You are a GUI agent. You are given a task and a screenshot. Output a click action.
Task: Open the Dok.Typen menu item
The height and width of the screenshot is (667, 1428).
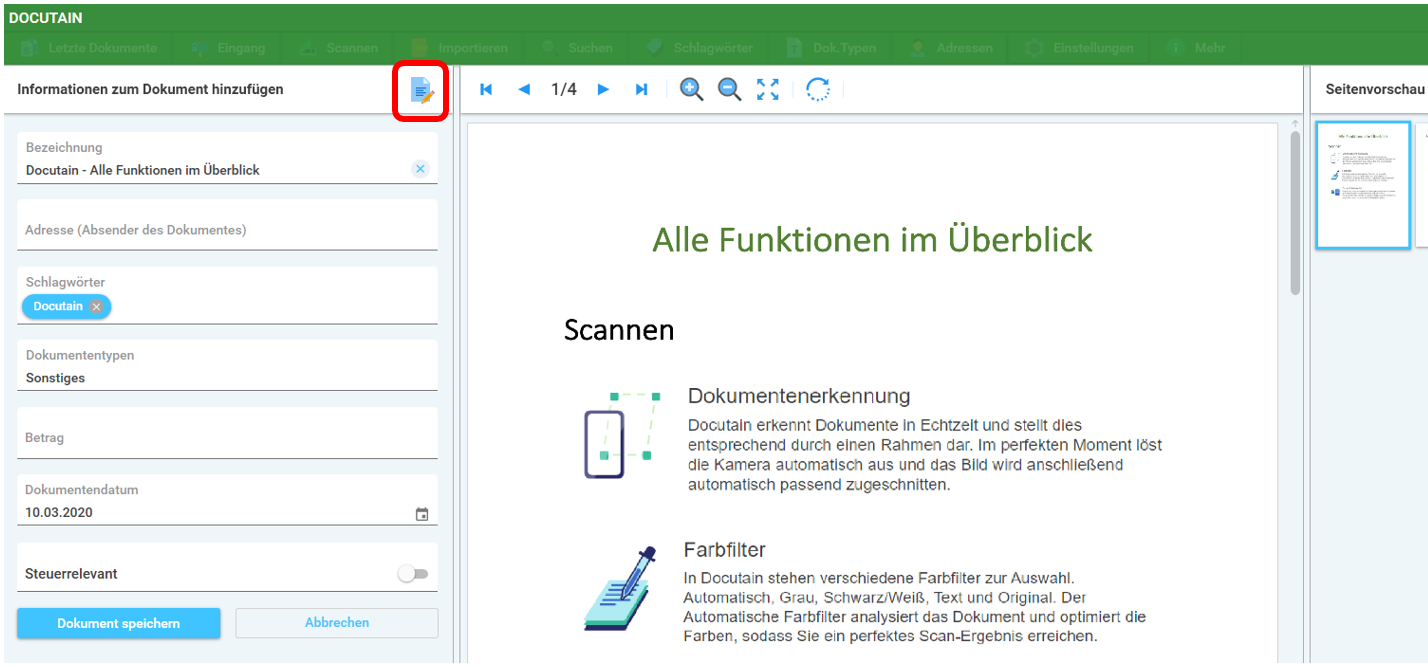(832, 48)
